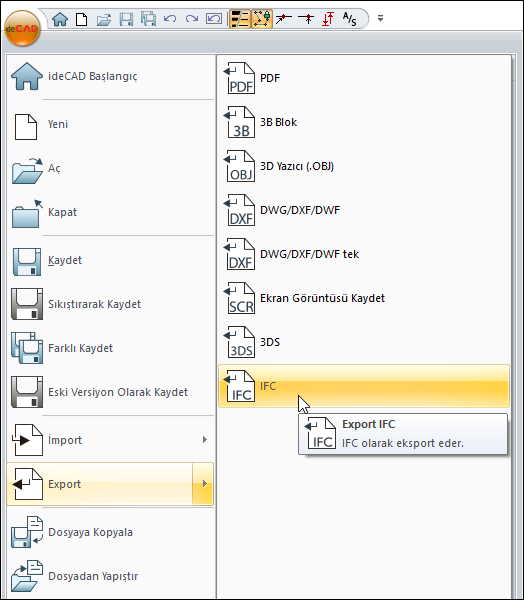Toggle the highlighted list panel icon
This screenshot has height=600, width=524.
(x=240, y=19)
